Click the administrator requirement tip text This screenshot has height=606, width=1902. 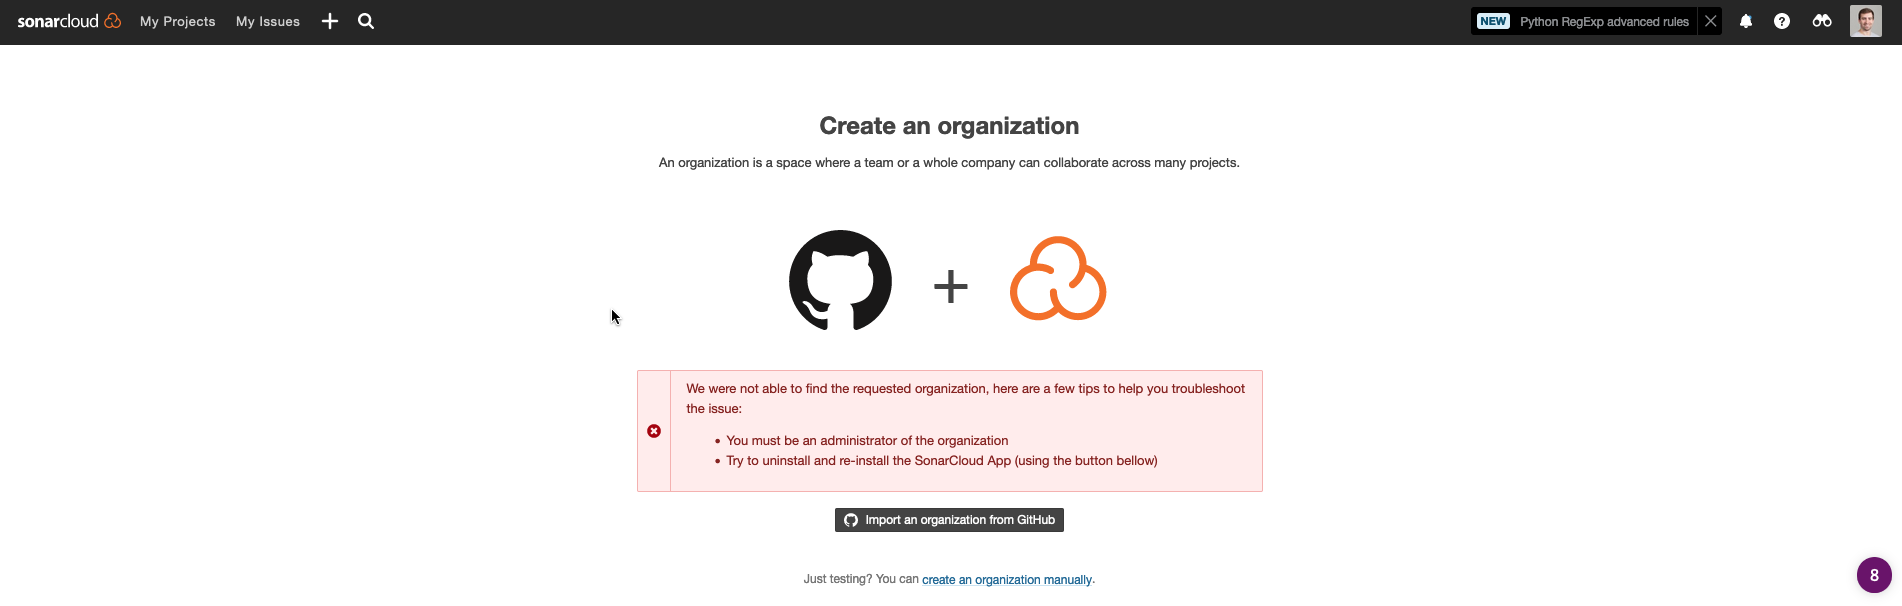[x=867, y=441]
